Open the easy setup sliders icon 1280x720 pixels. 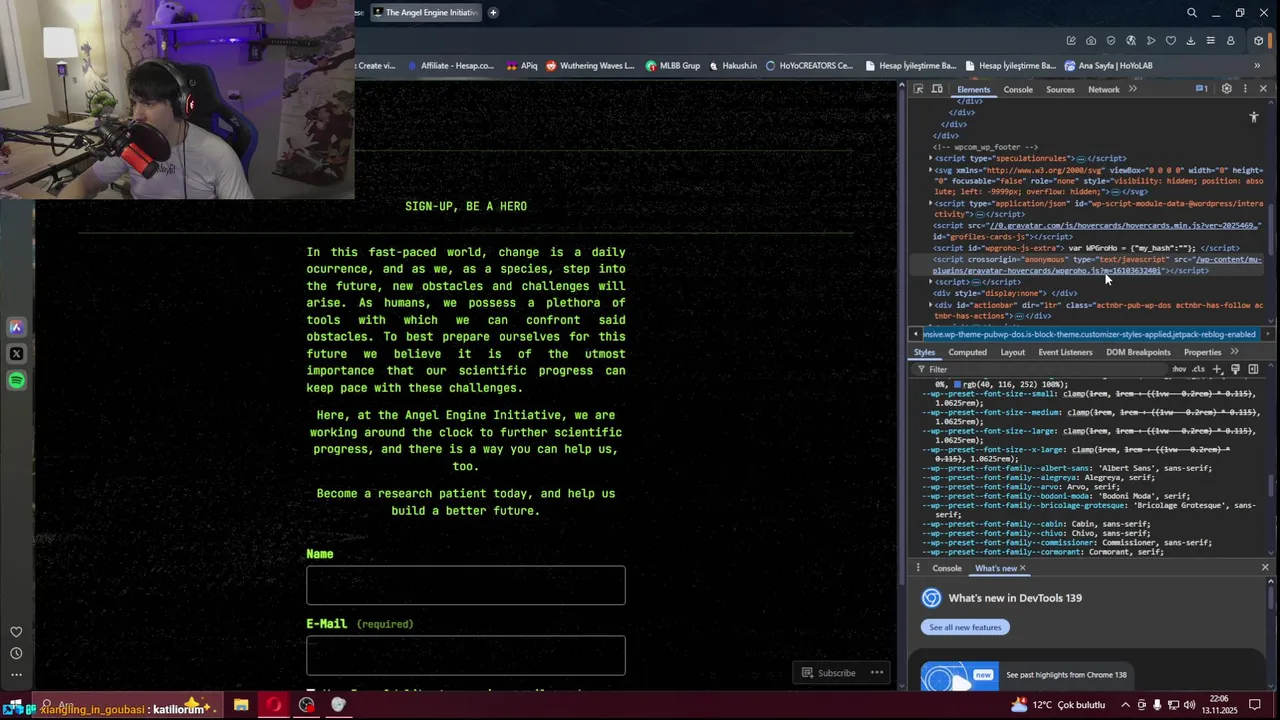click(x=1211, y=41)
